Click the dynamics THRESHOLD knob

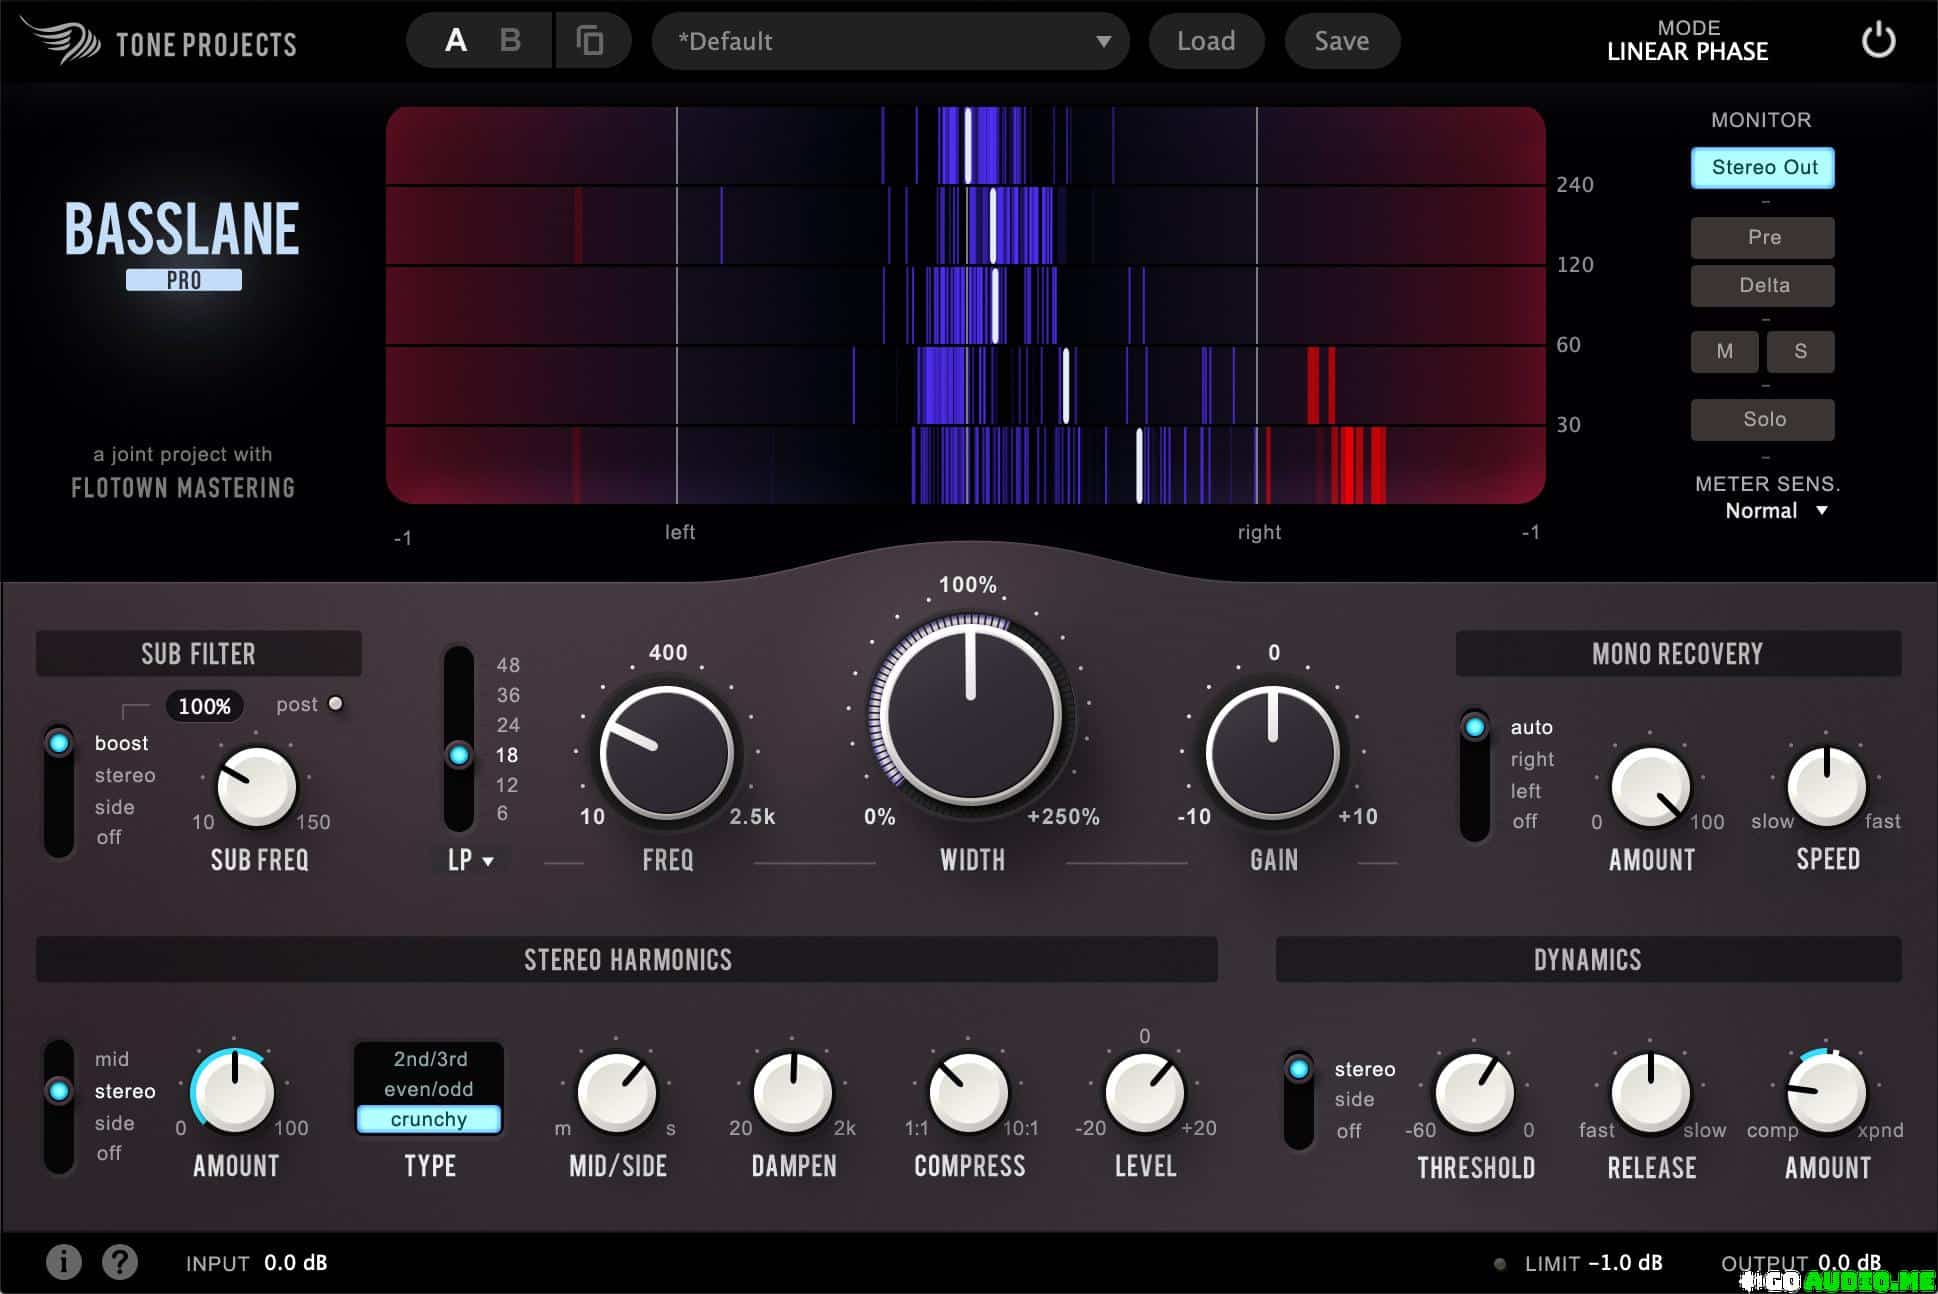point(1475,1092)
